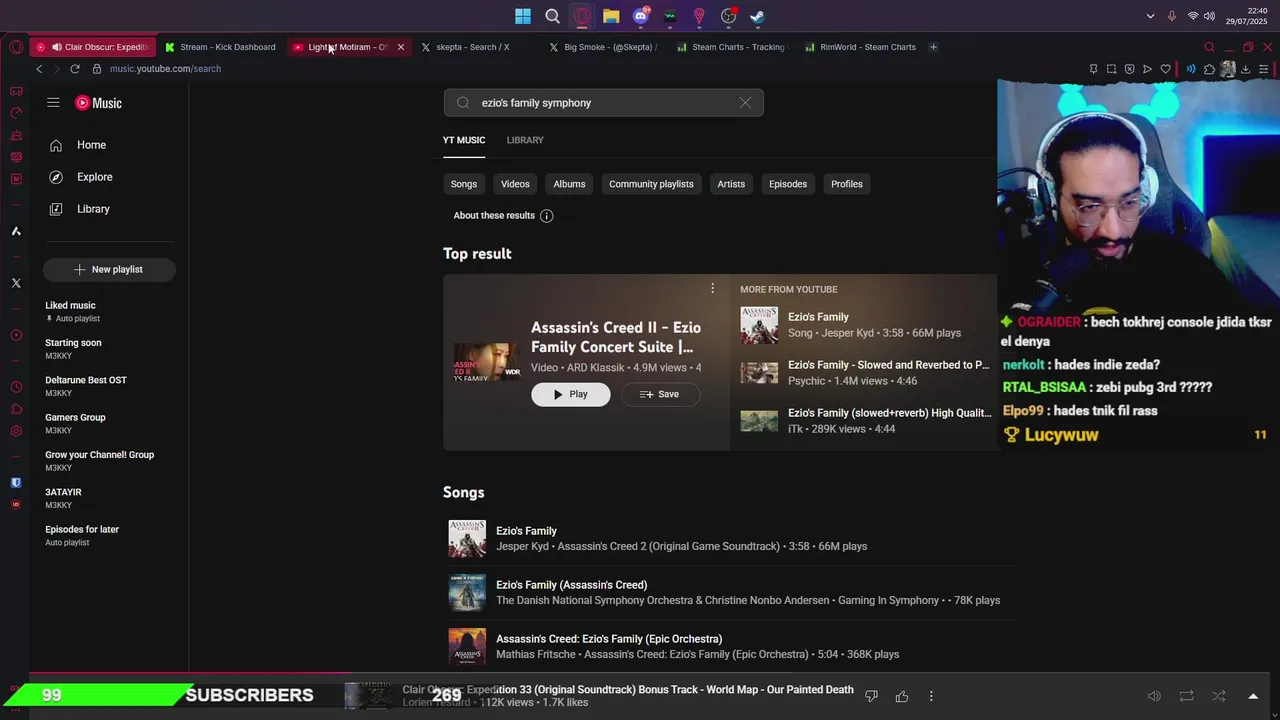
Task: Click in the search text field
Action: point(604,103)
